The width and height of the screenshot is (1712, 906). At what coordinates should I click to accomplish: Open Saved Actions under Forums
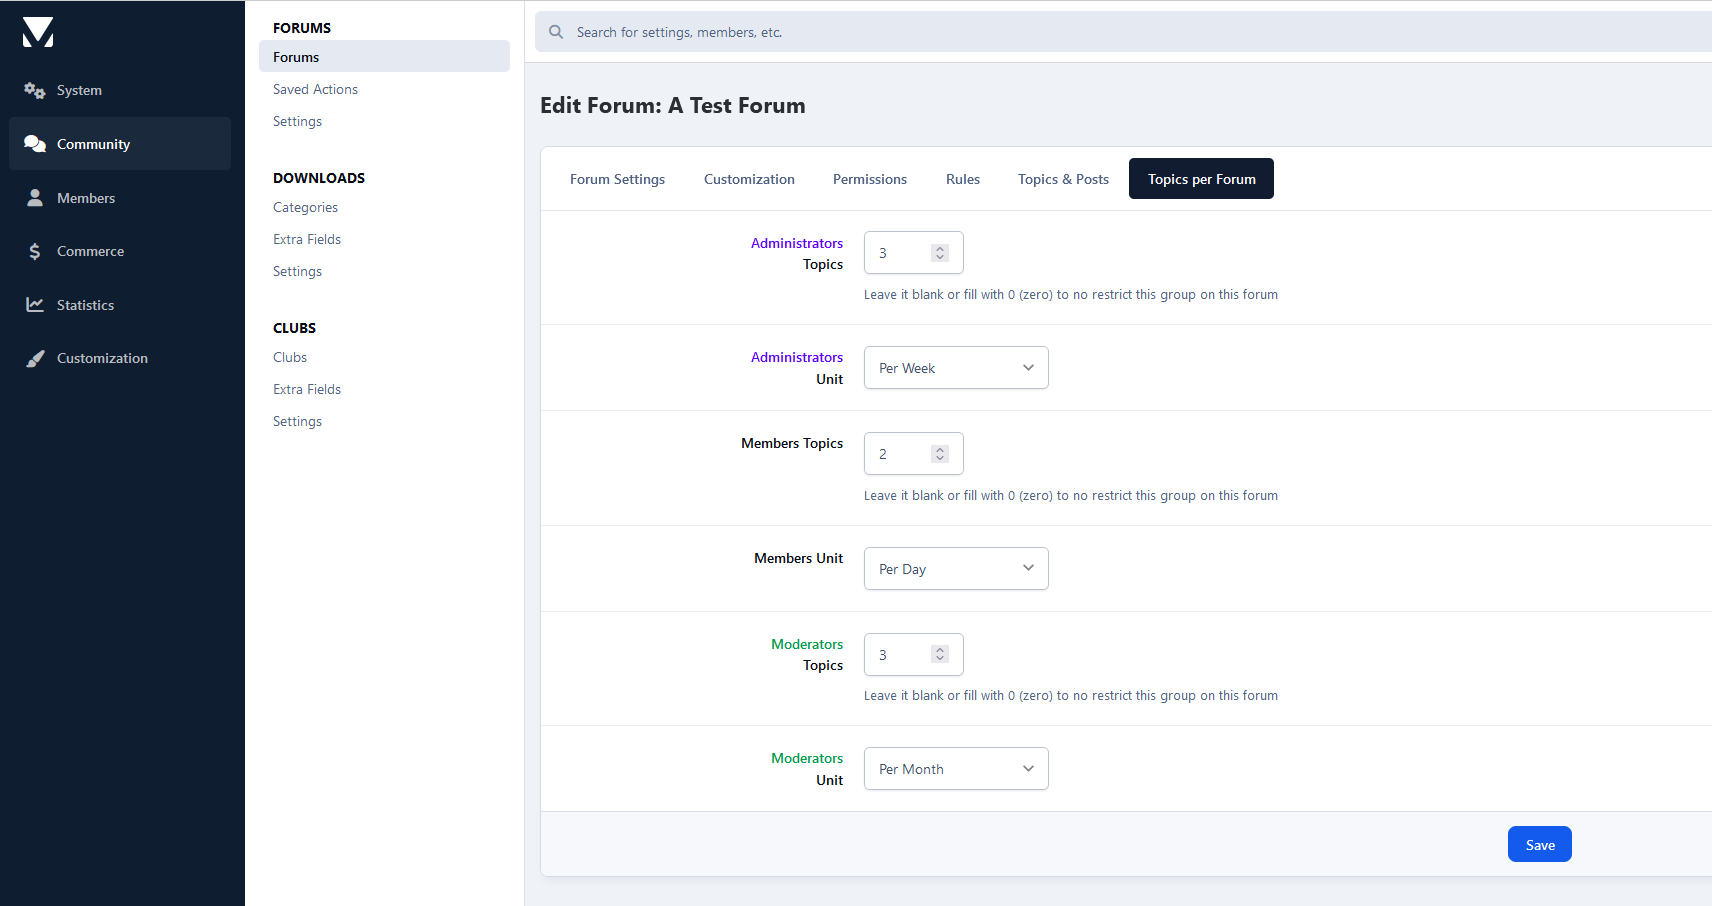(315, 89)
